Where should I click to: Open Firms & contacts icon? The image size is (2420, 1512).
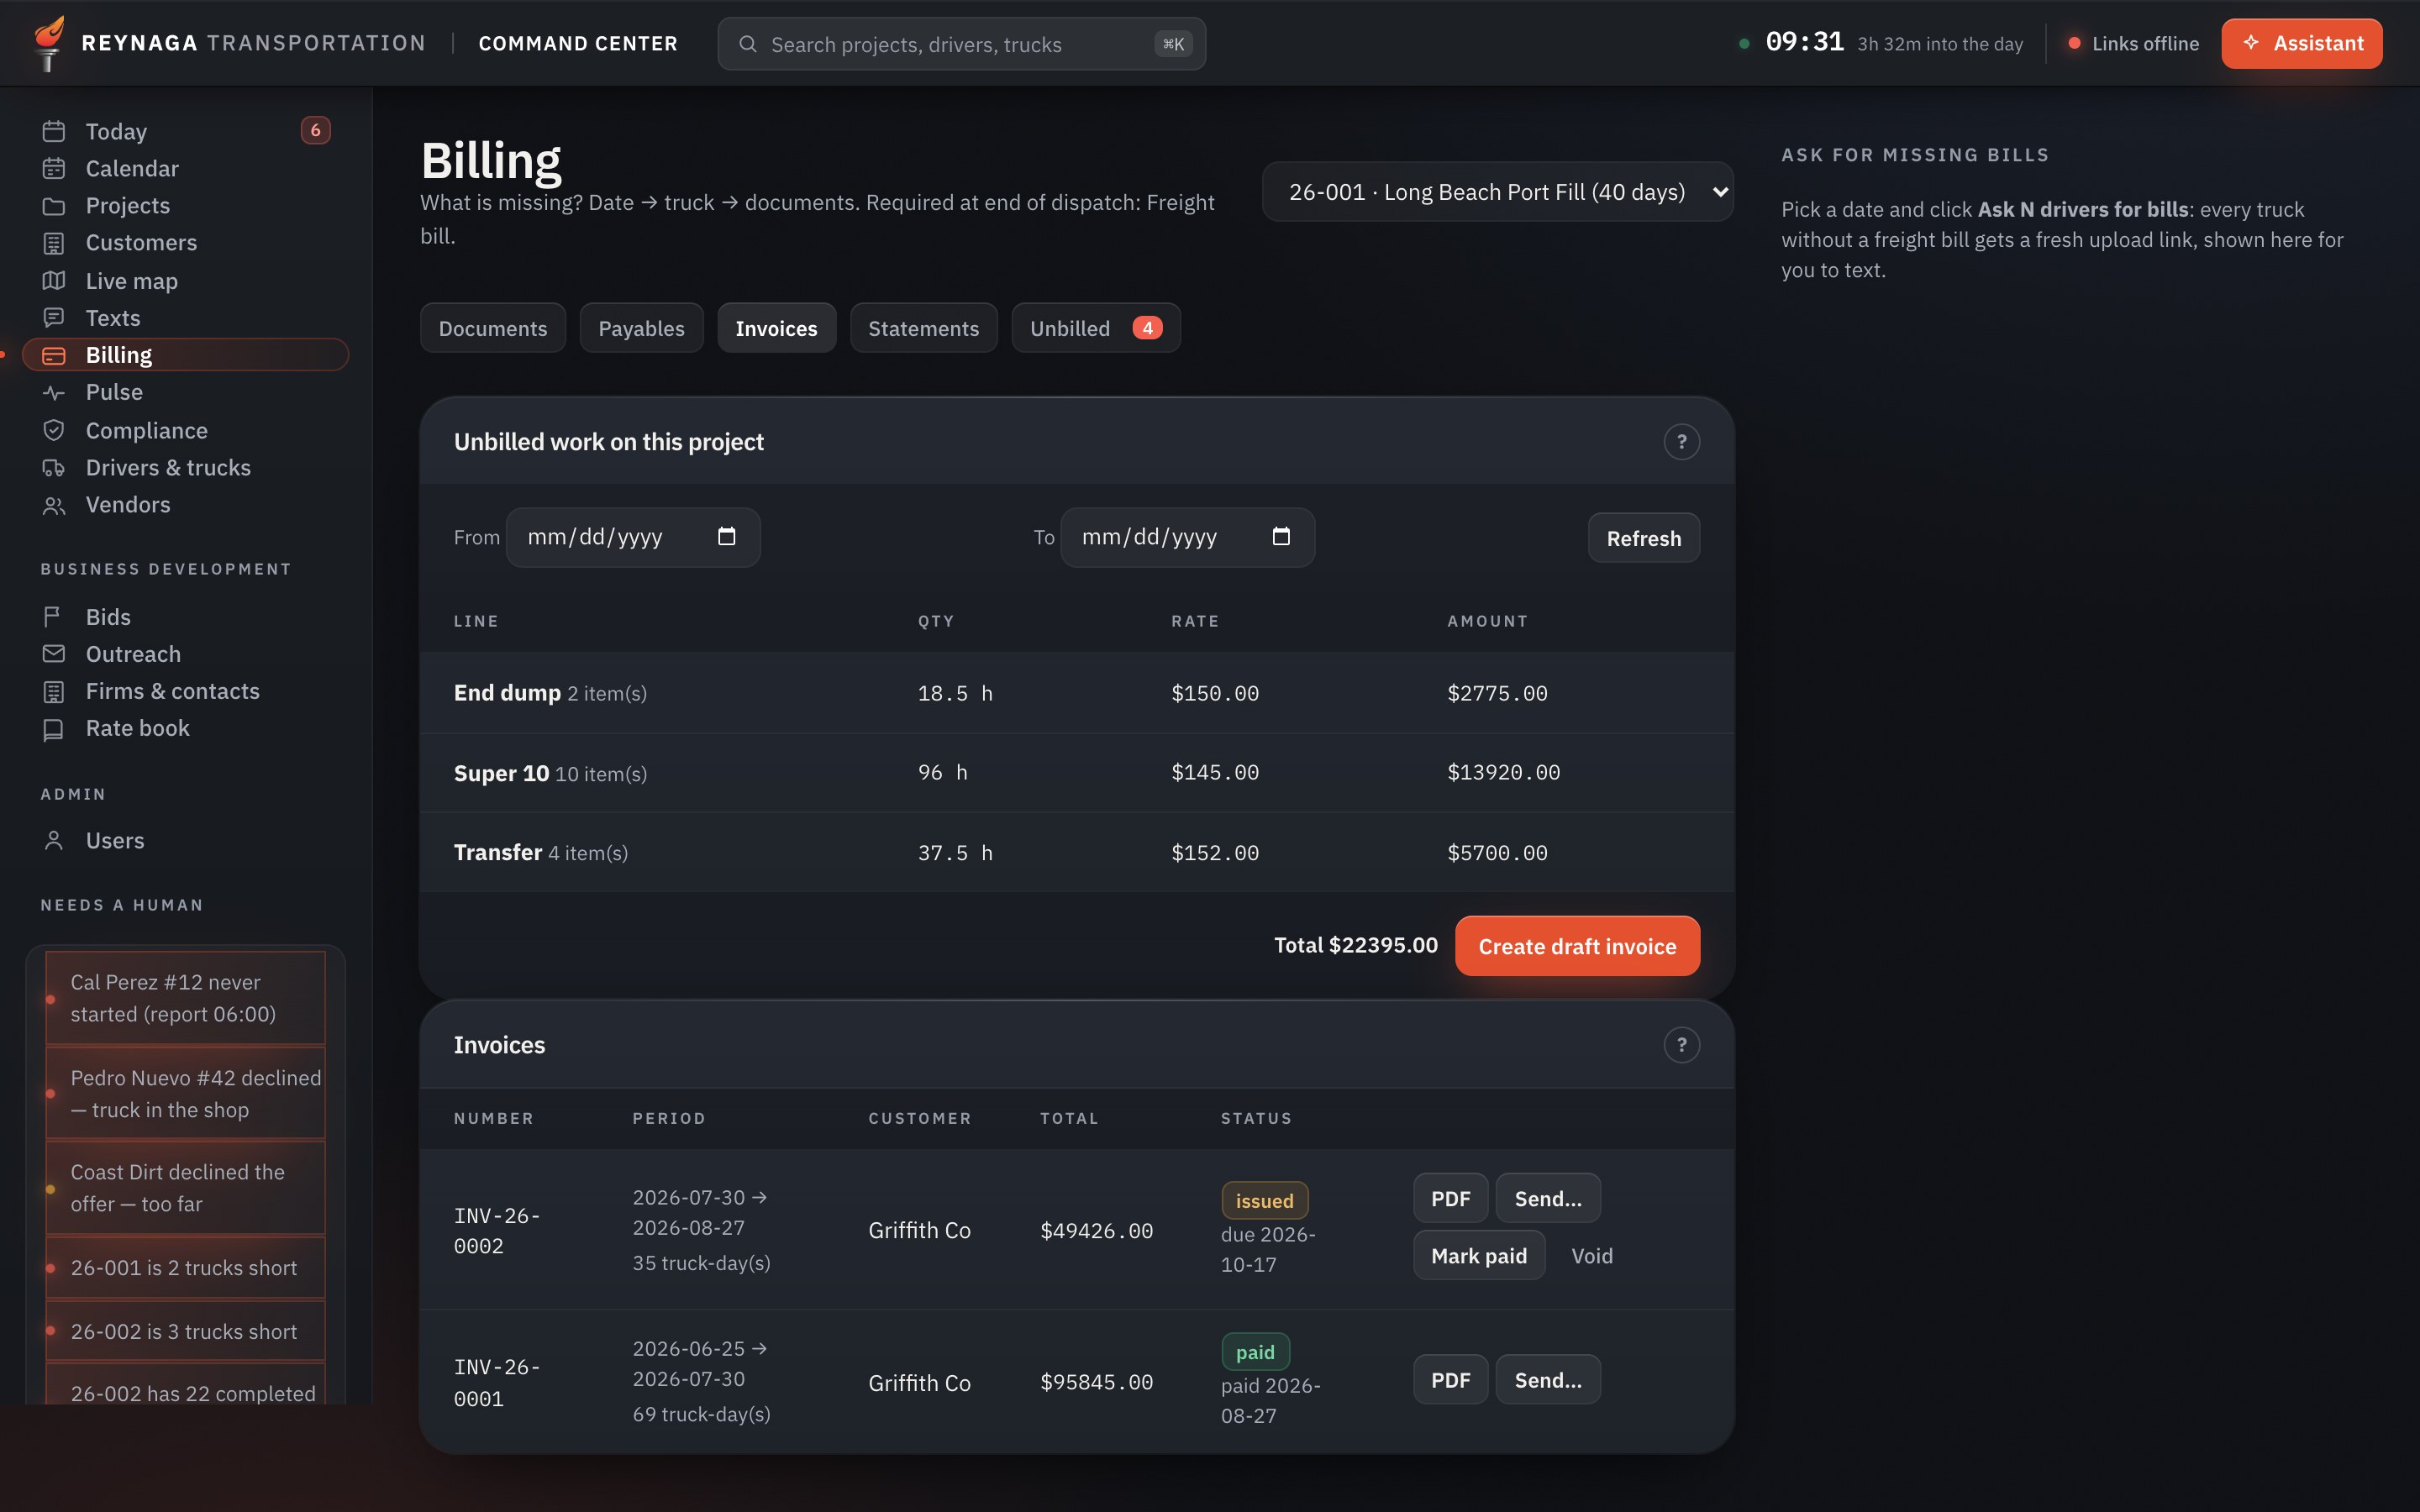point(54,691)
